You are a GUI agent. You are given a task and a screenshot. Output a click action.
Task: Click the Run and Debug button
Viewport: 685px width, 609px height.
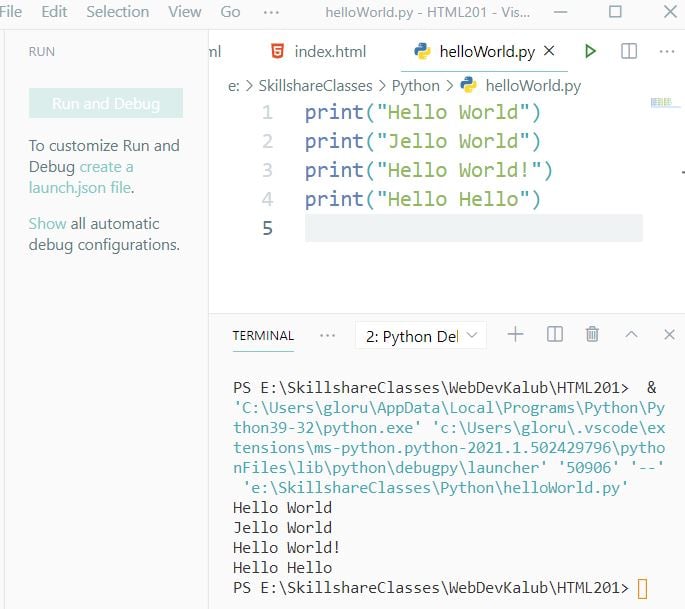point(106,103)
